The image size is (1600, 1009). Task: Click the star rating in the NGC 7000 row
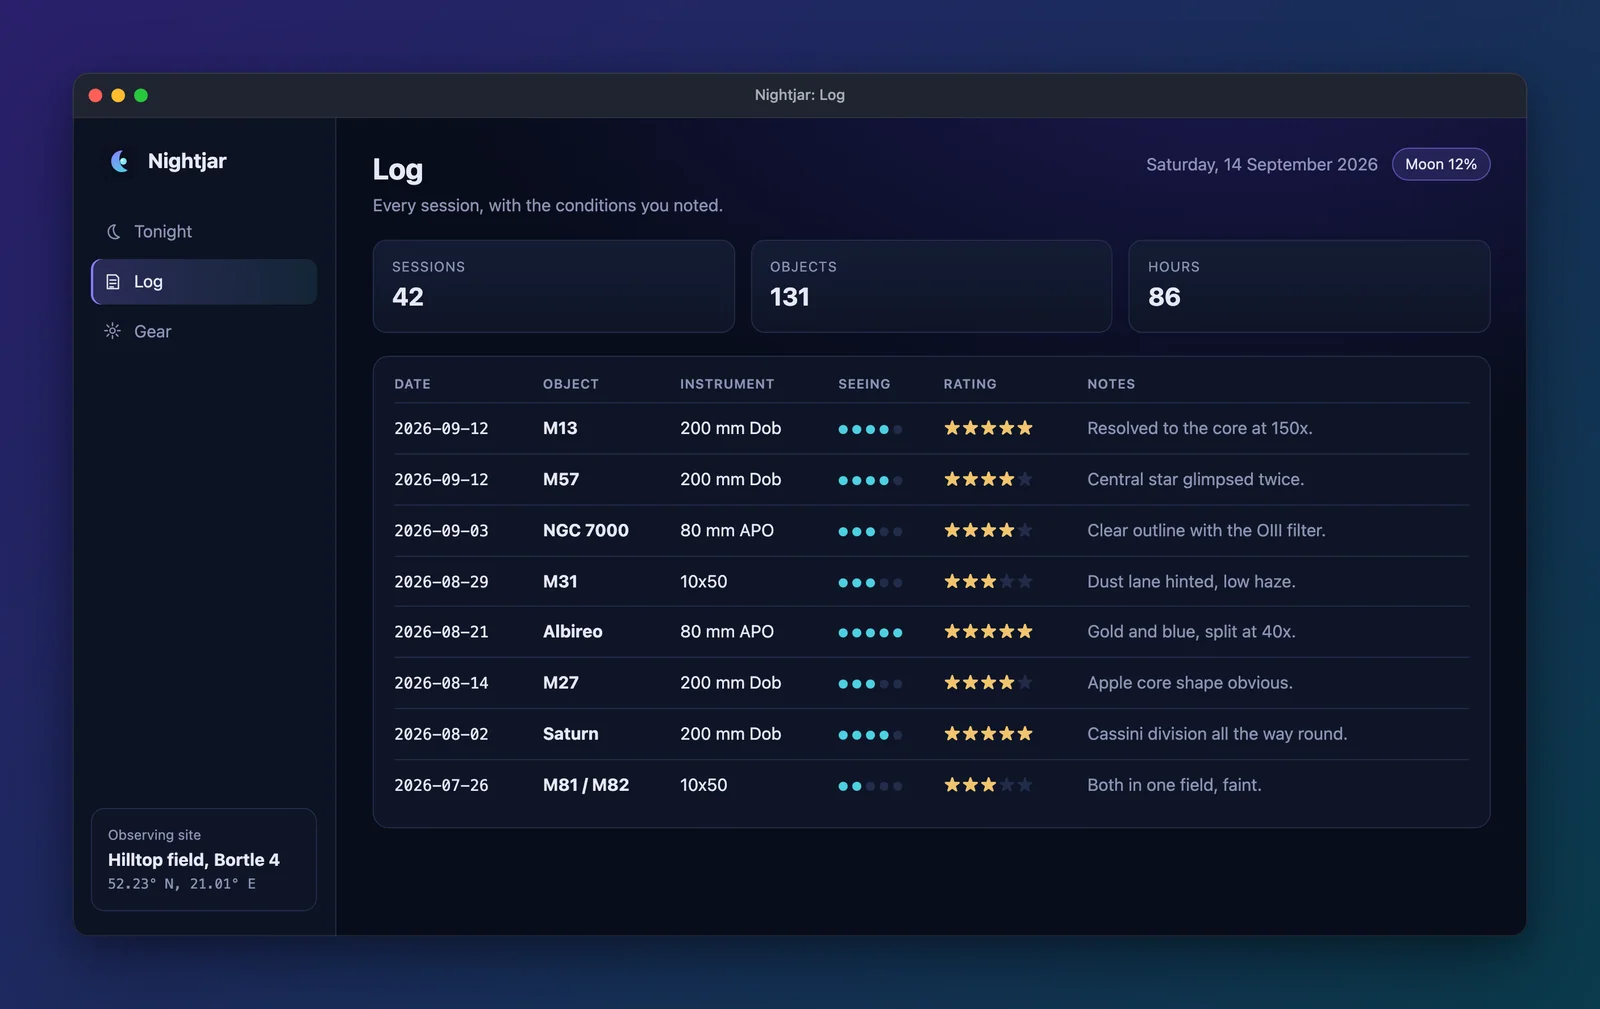coord(988,530)
